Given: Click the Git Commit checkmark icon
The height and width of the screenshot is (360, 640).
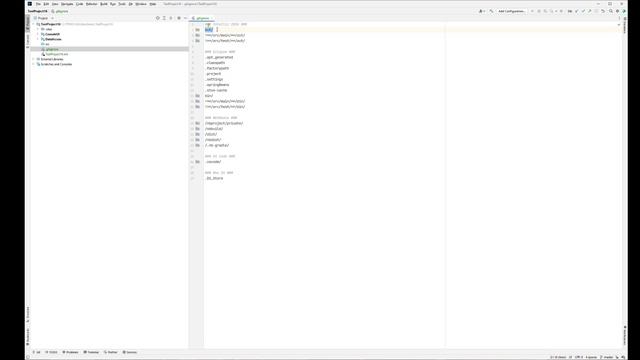Looking at the screenshot, I should (583, 11).
